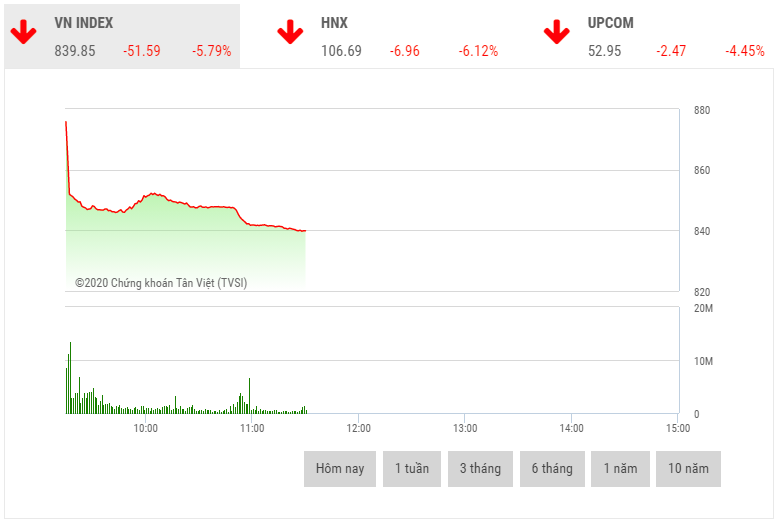The width and height of the screenshot is (779, 523).
Task: Click the HNX percent change -6.12%
Action: tap(478, 51)
